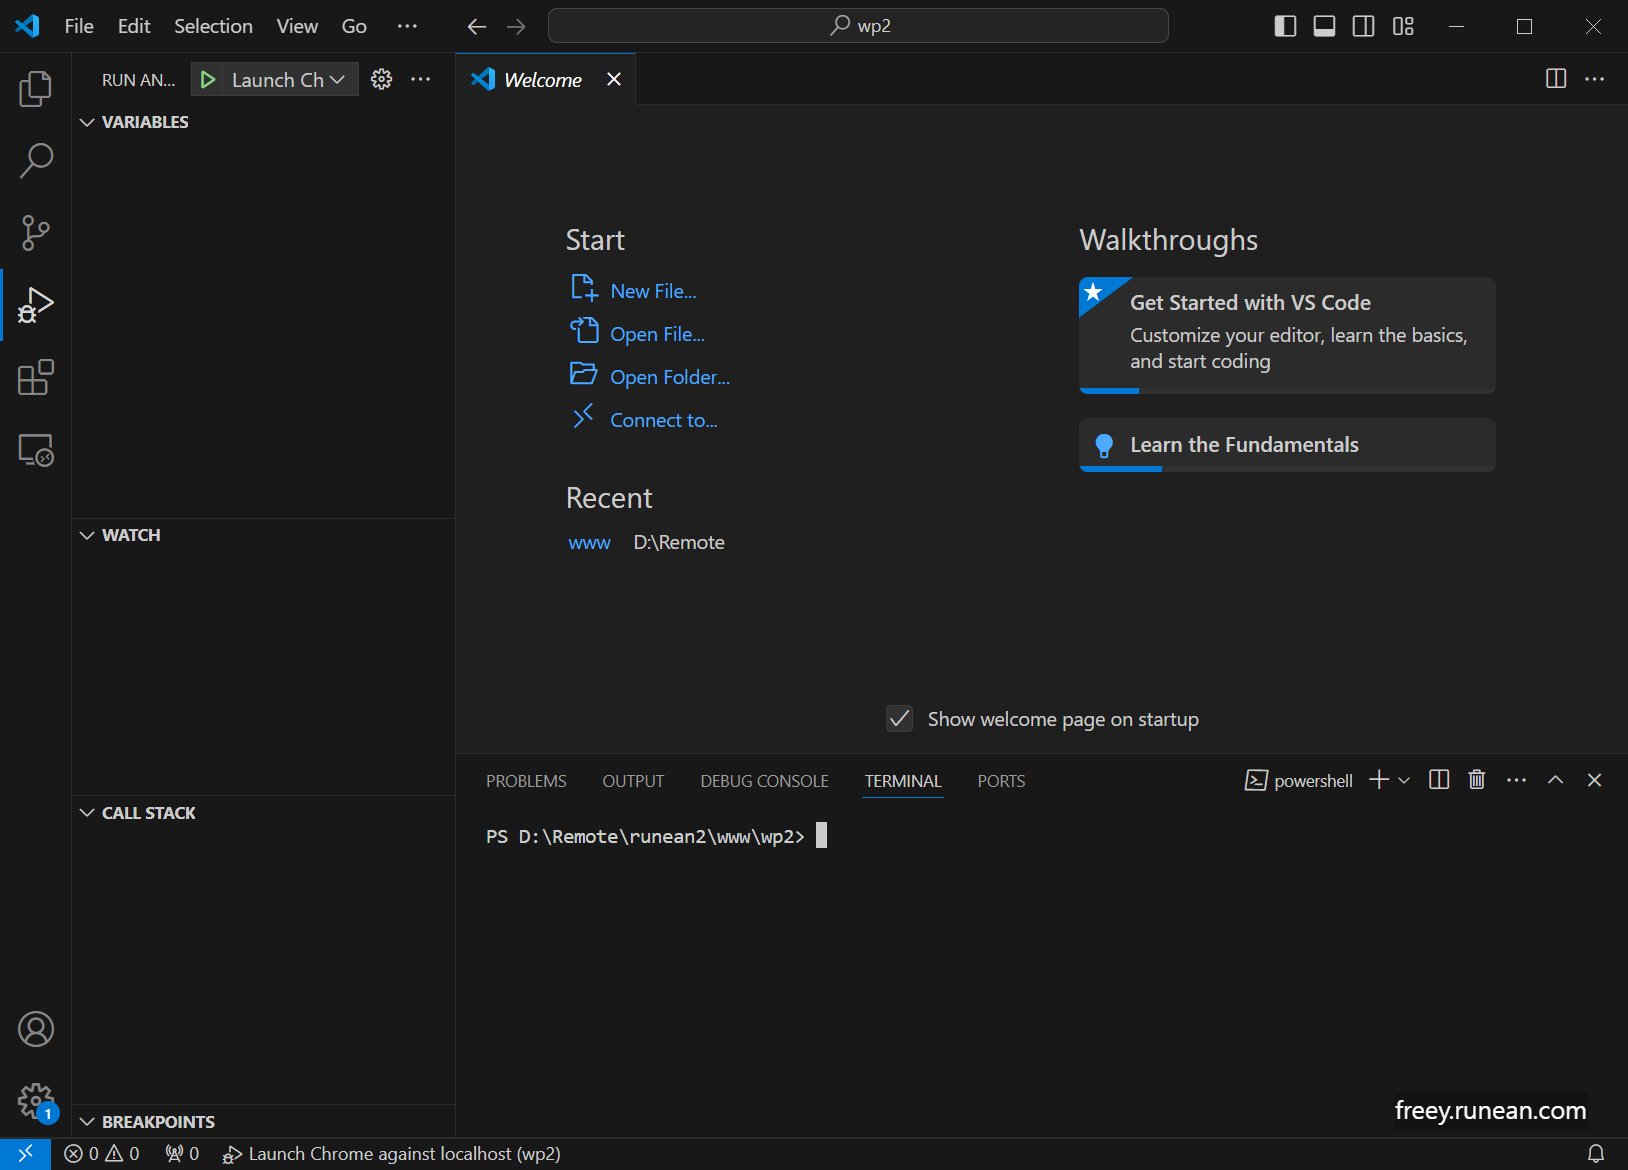Open the File menu

click(x=79, y=26)
